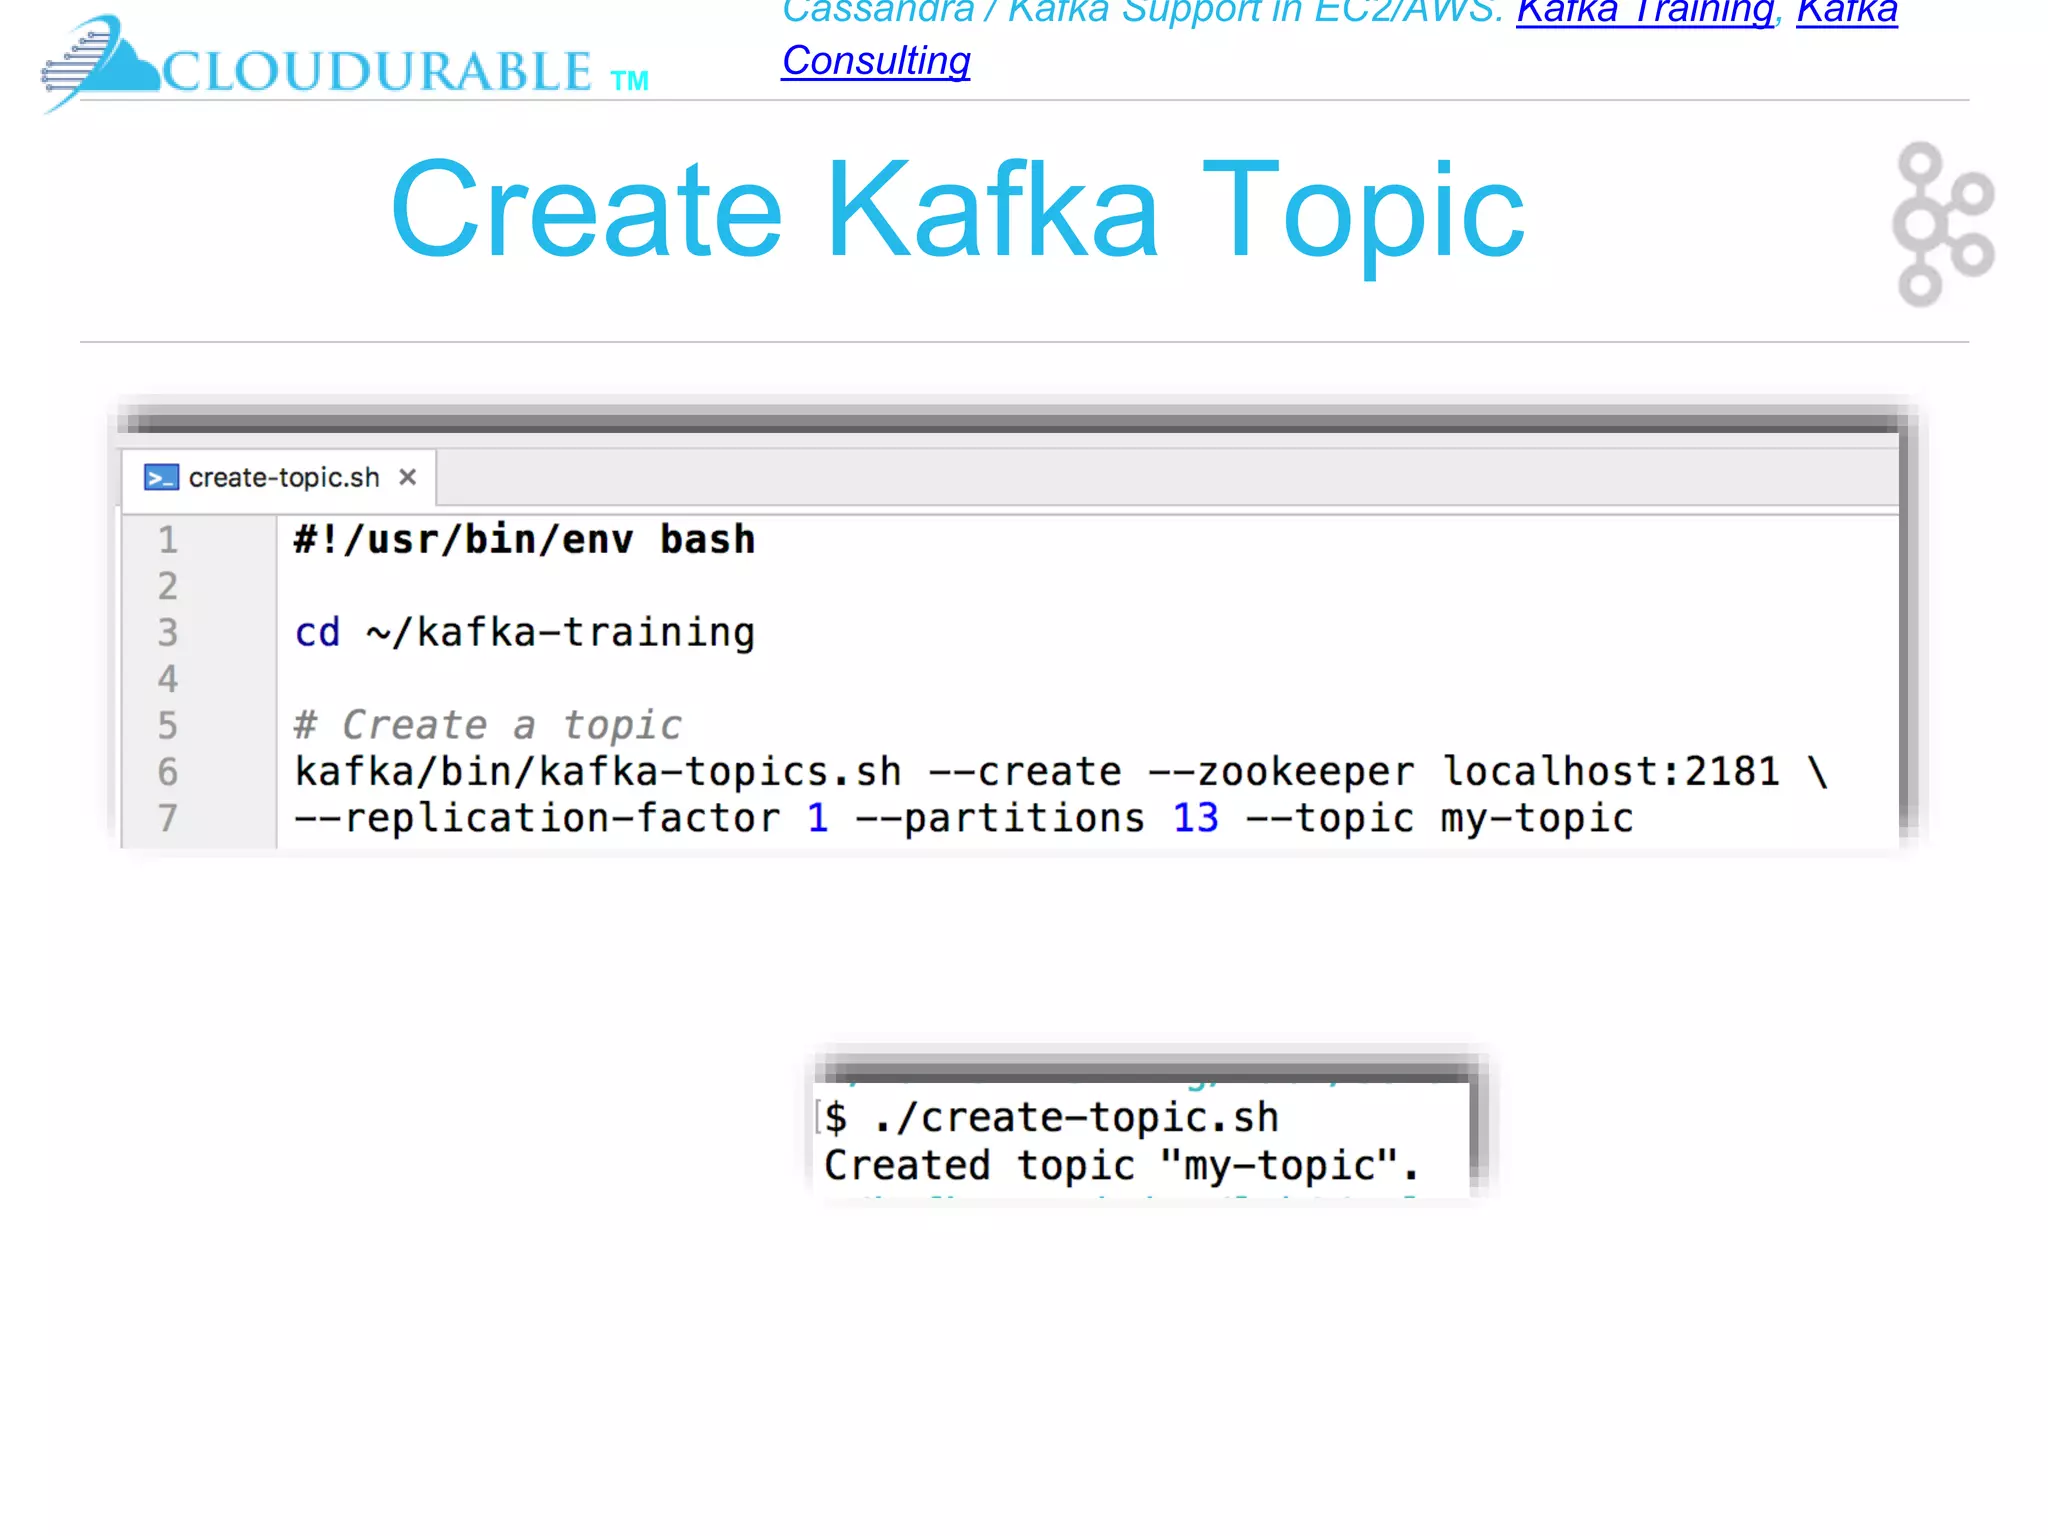The height and width of the screenshot is (1536, 2048).
Task: Click 'kafka/bin/kafka-topics.sh' in the code
Action: tap(598, 772)
